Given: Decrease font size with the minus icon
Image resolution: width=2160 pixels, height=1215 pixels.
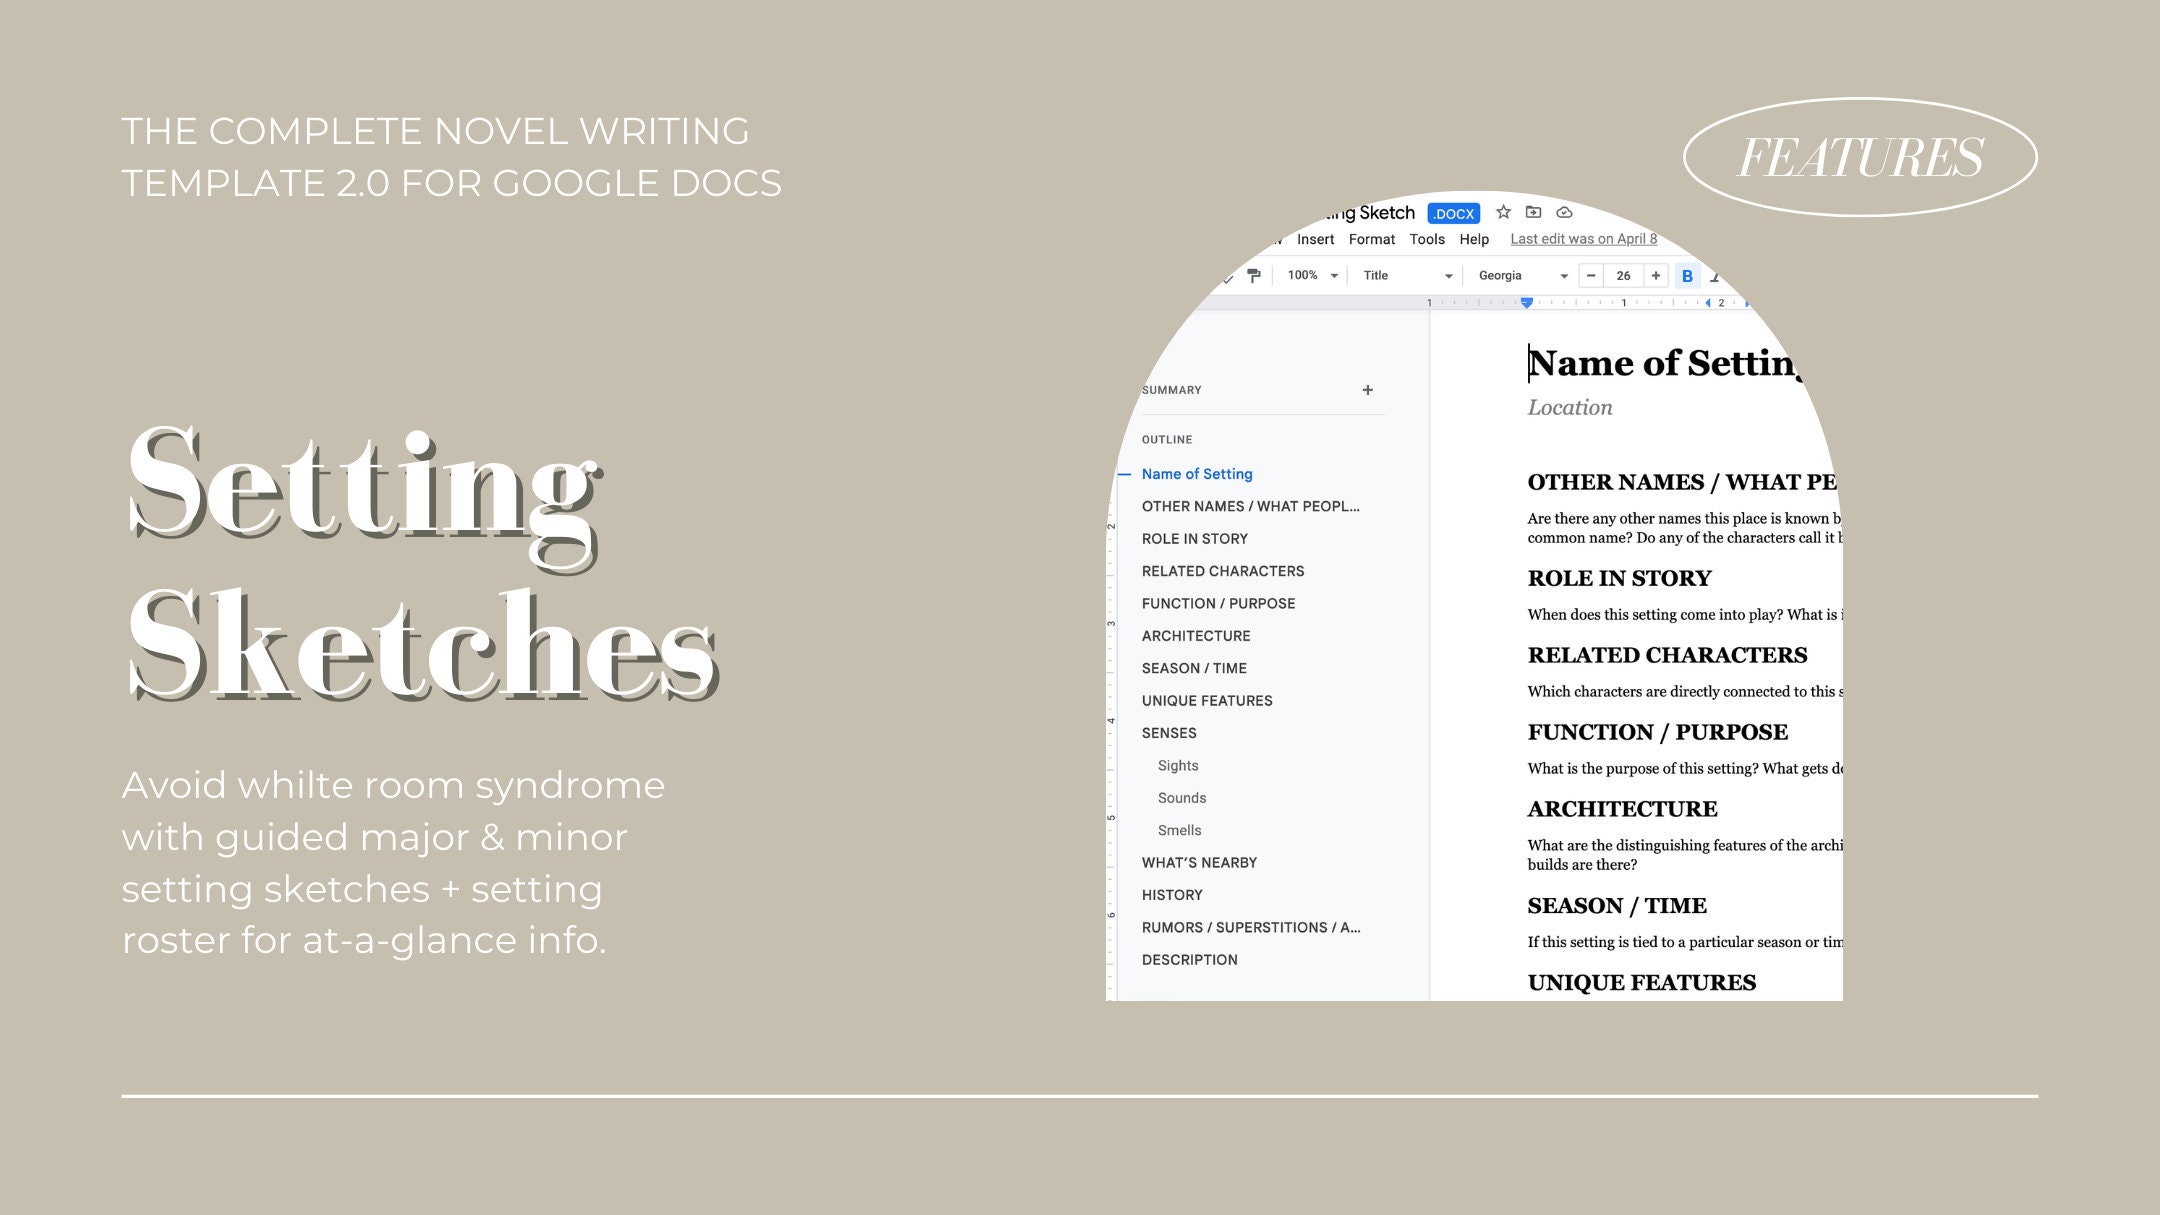Looking at the screenshot, I should tap(1591, 275).
